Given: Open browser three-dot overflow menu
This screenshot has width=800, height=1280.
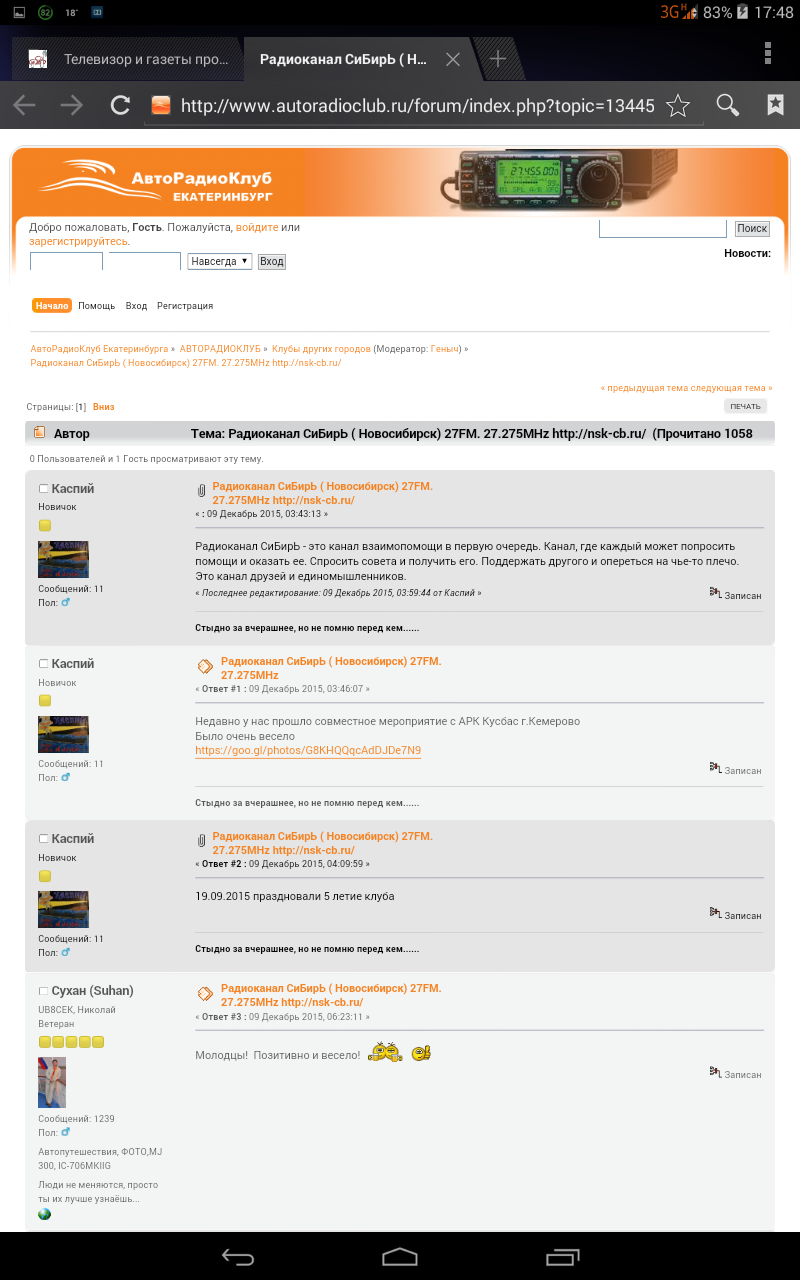Looking at the screenshot, I should [767, 53].
